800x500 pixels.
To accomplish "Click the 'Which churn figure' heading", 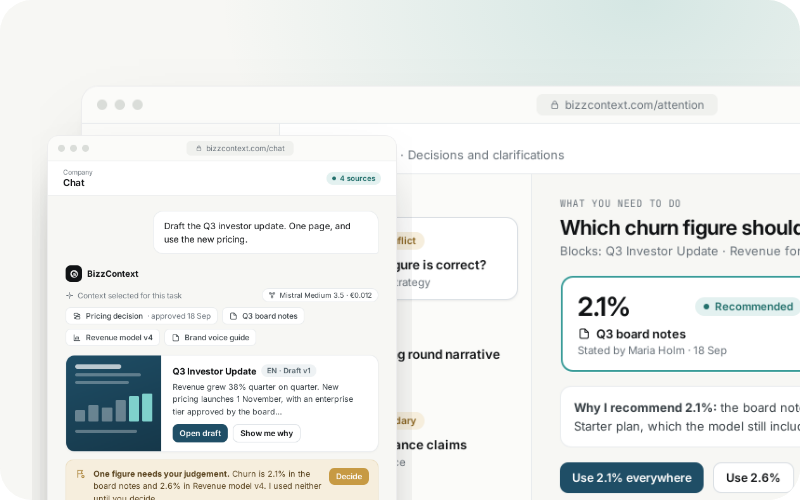I will point(680,228).
